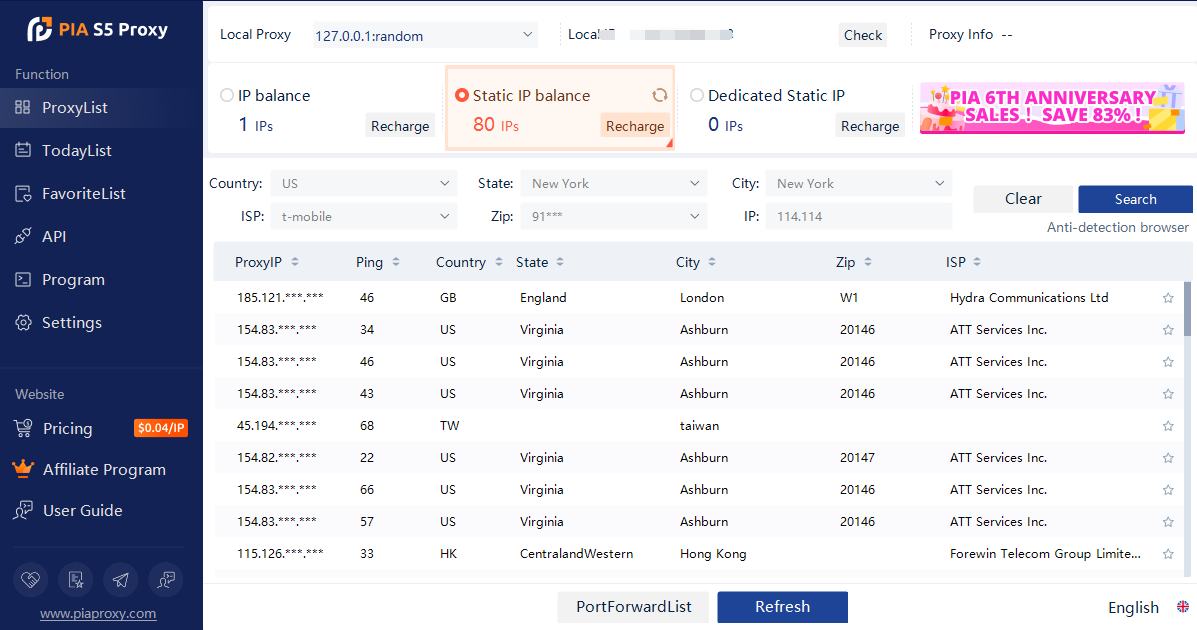Select the Dedicated Static IP radio button
This screenshot has height=630, width=1197.
pos(696,95)
